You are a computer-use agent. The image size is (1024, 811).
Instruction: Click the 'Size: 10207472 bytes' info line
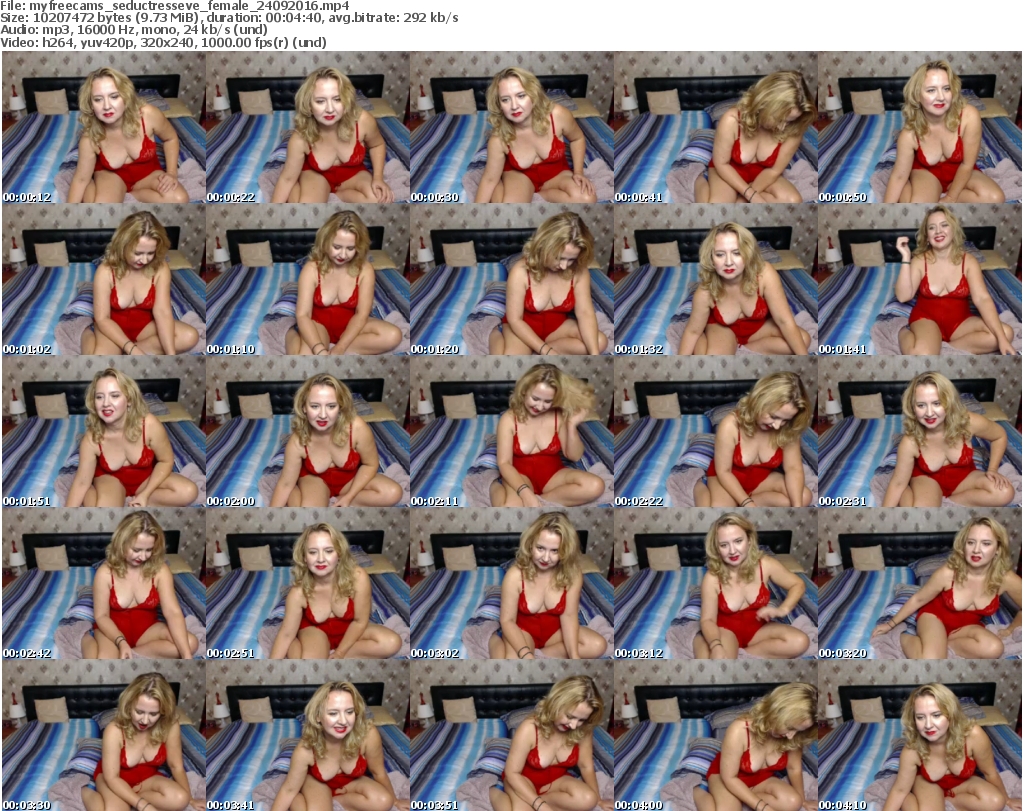[229, 18]
